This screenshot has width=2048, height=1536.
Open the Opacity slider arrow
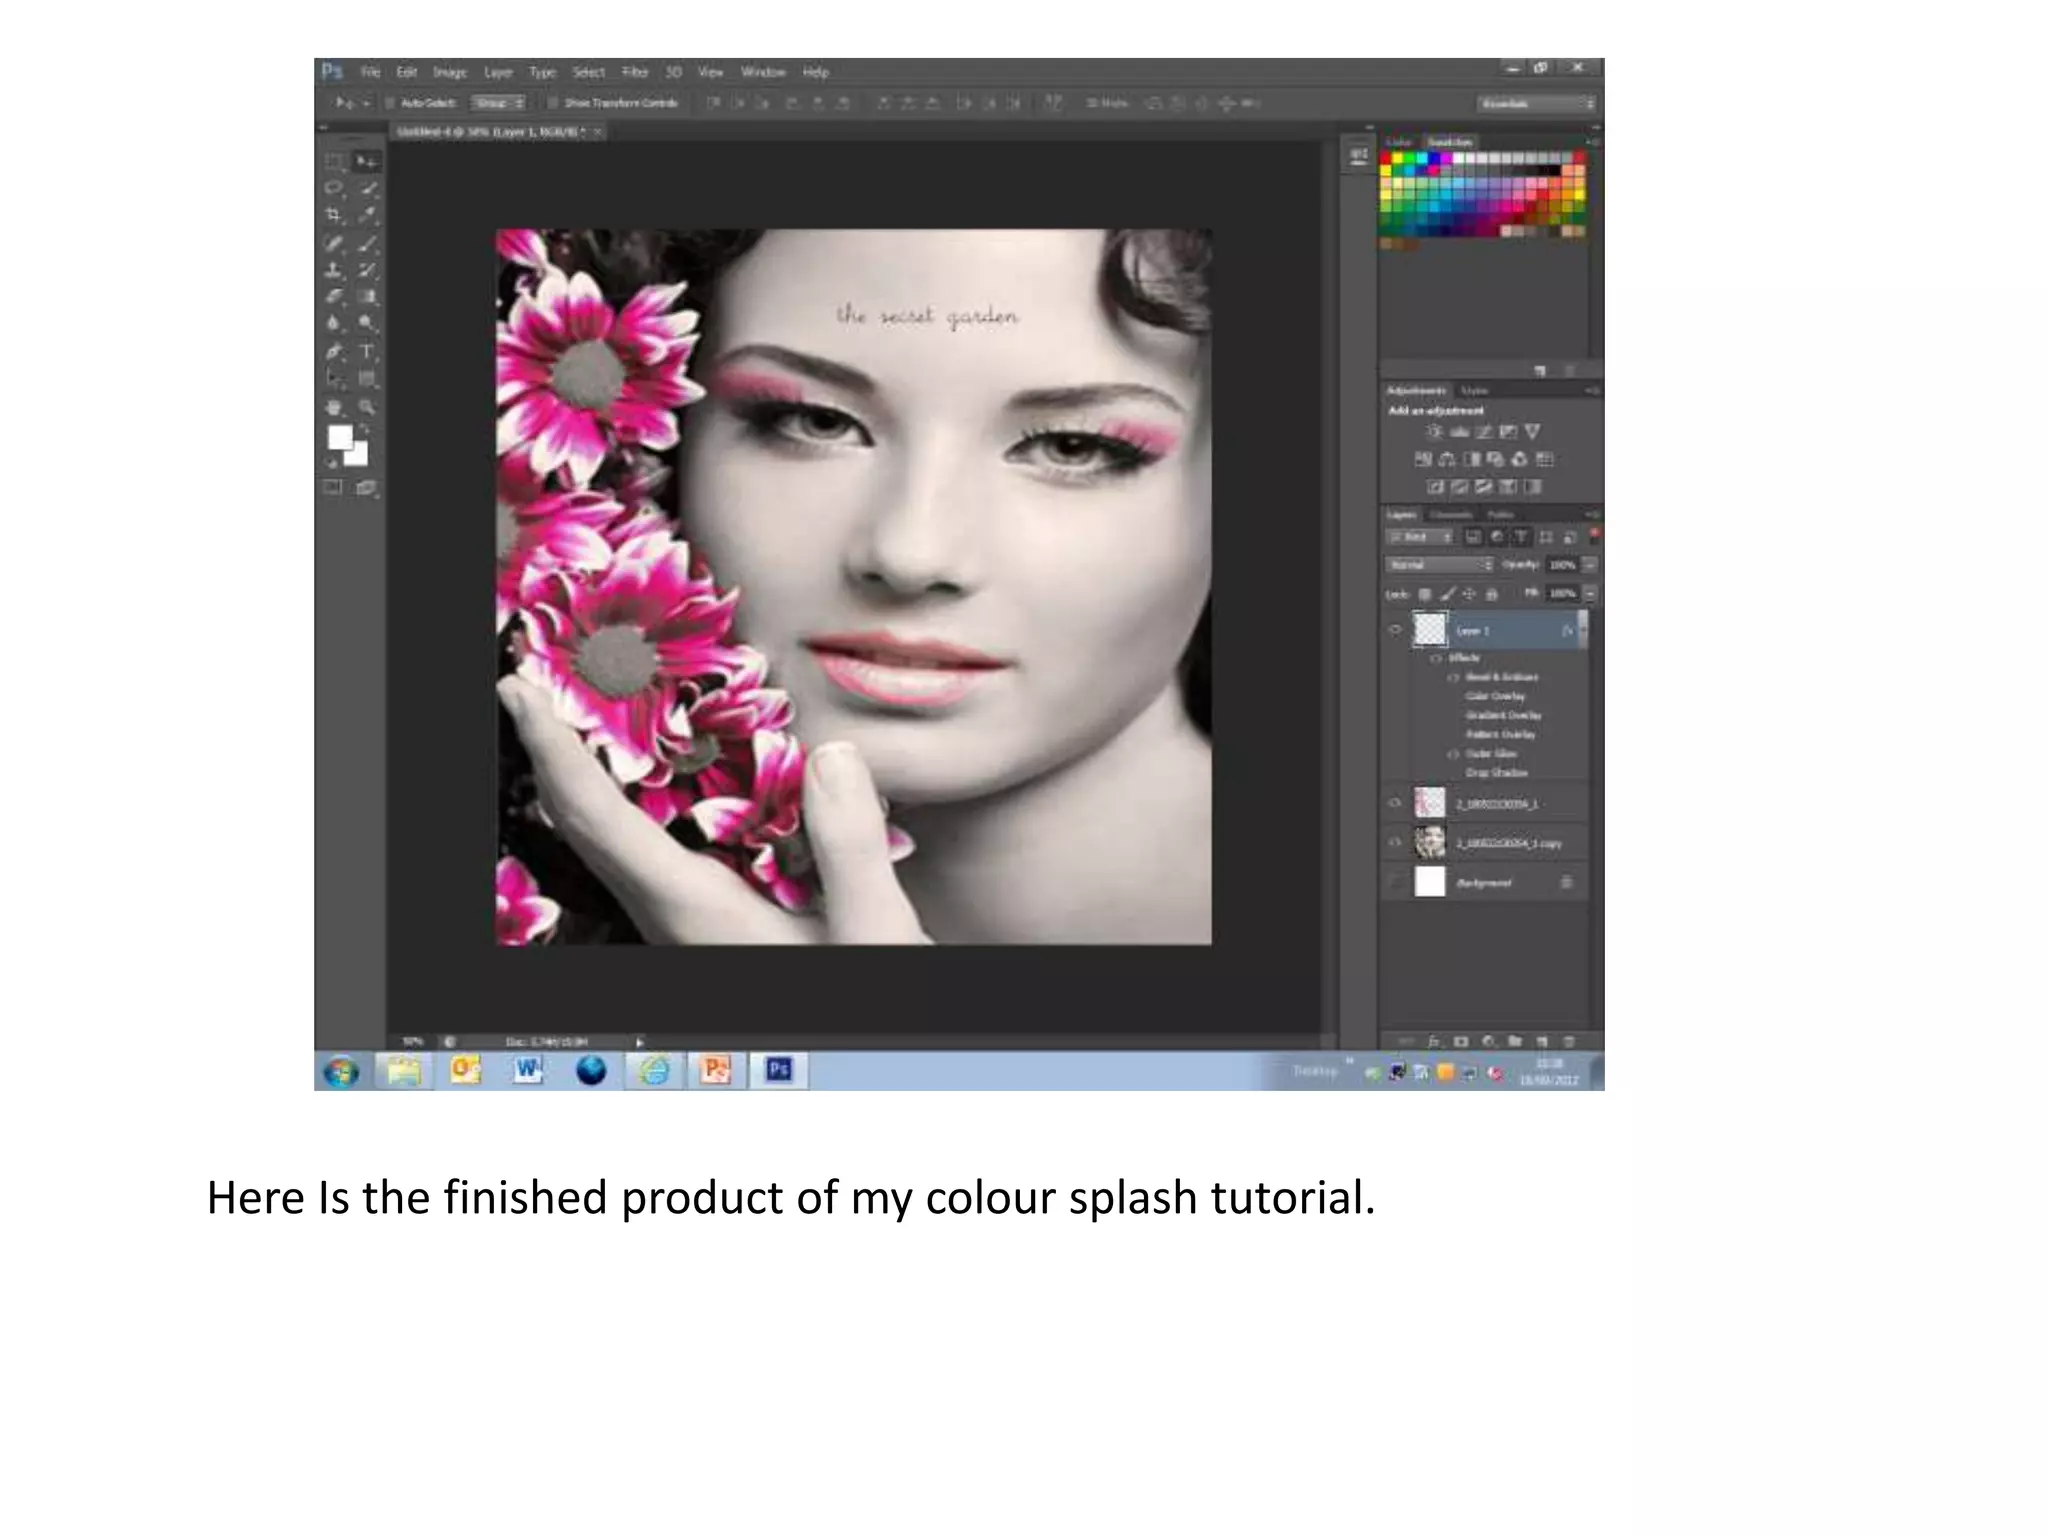pyautogui.click(x=1589, y=565)
